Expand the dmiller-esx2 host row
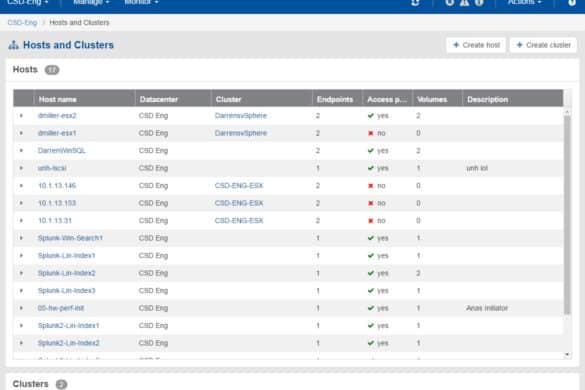 [x=21, y=116]
